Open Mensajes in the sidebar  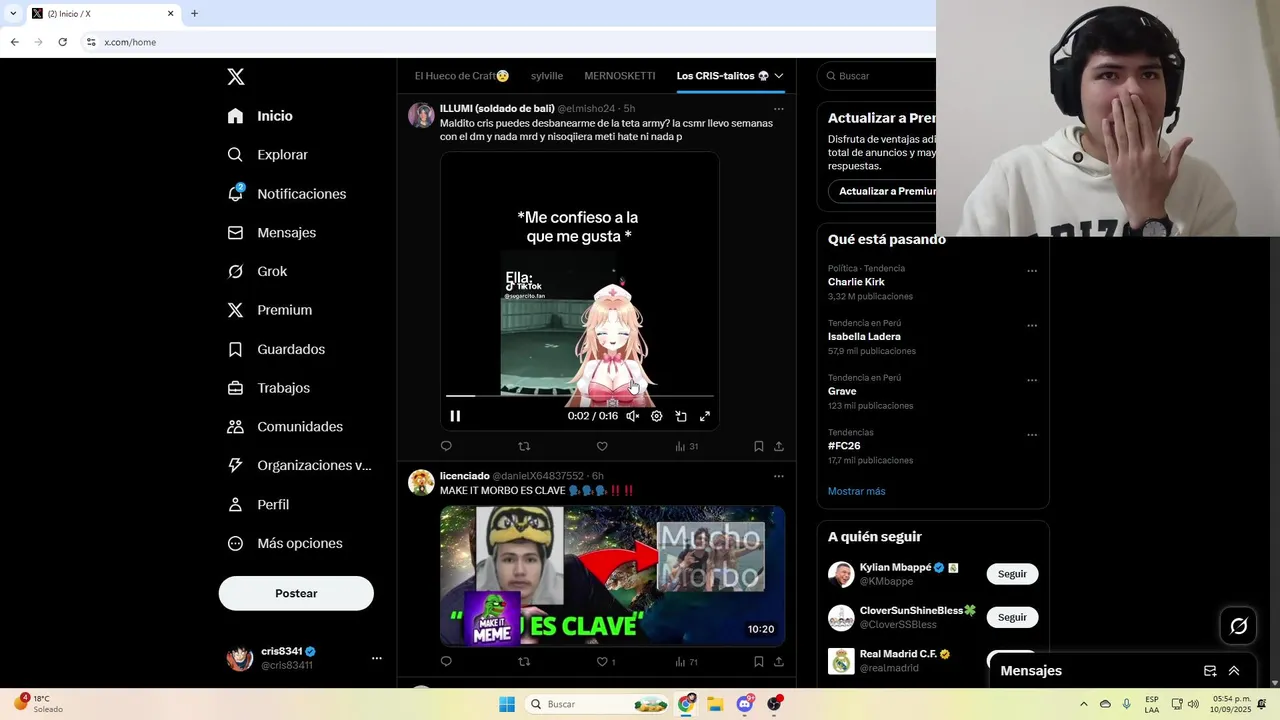point(271,232)
